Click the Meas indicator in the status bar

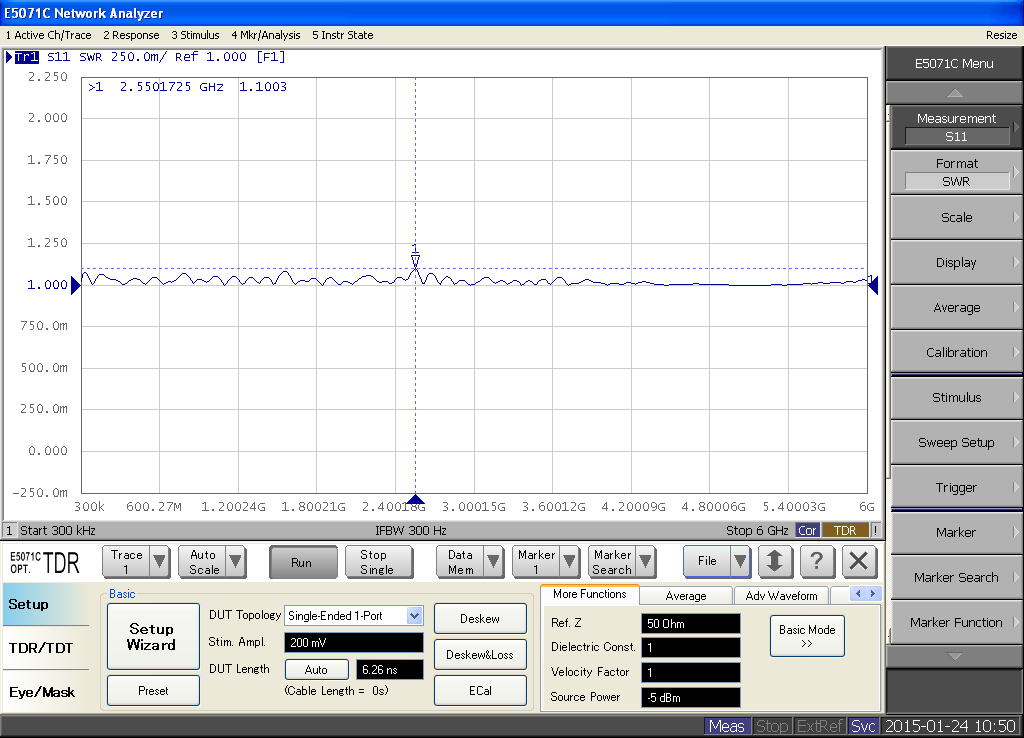click(727, 726)
